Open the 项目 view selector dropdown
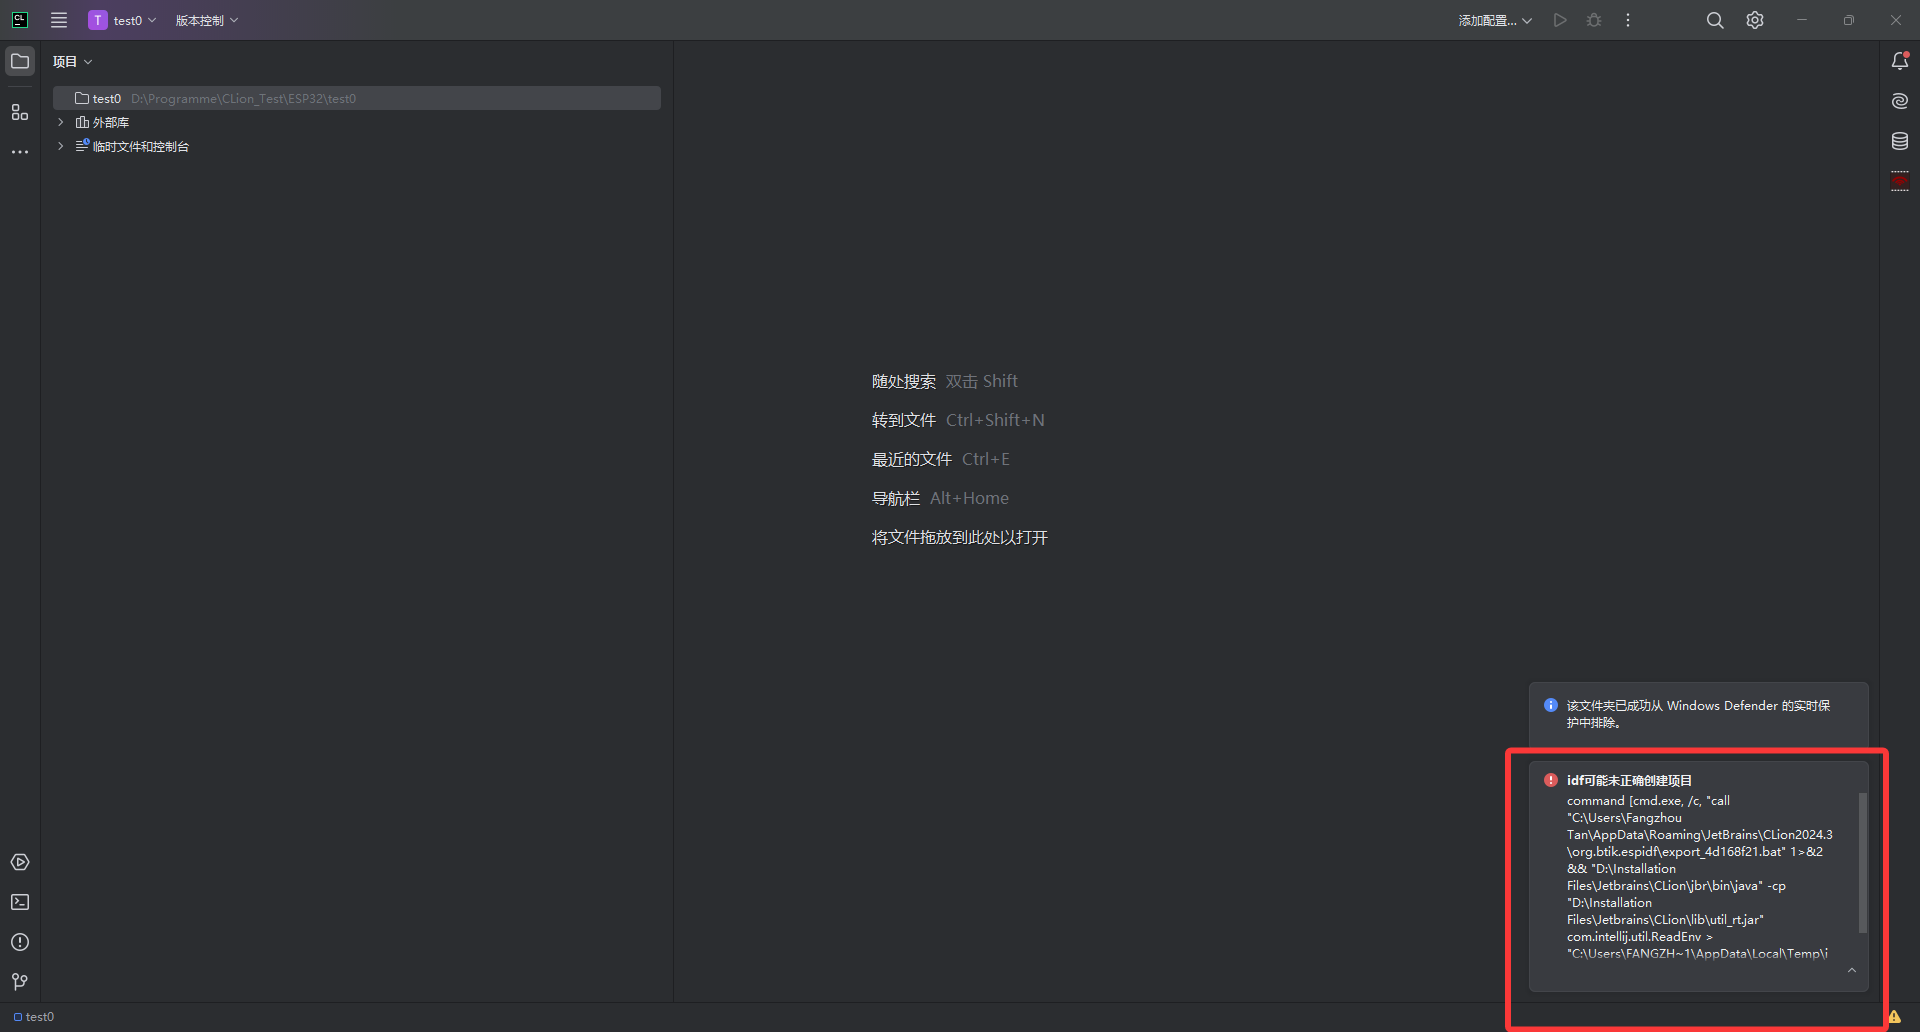Viewport: 1920px width, 1032px height. coord(72,62)
